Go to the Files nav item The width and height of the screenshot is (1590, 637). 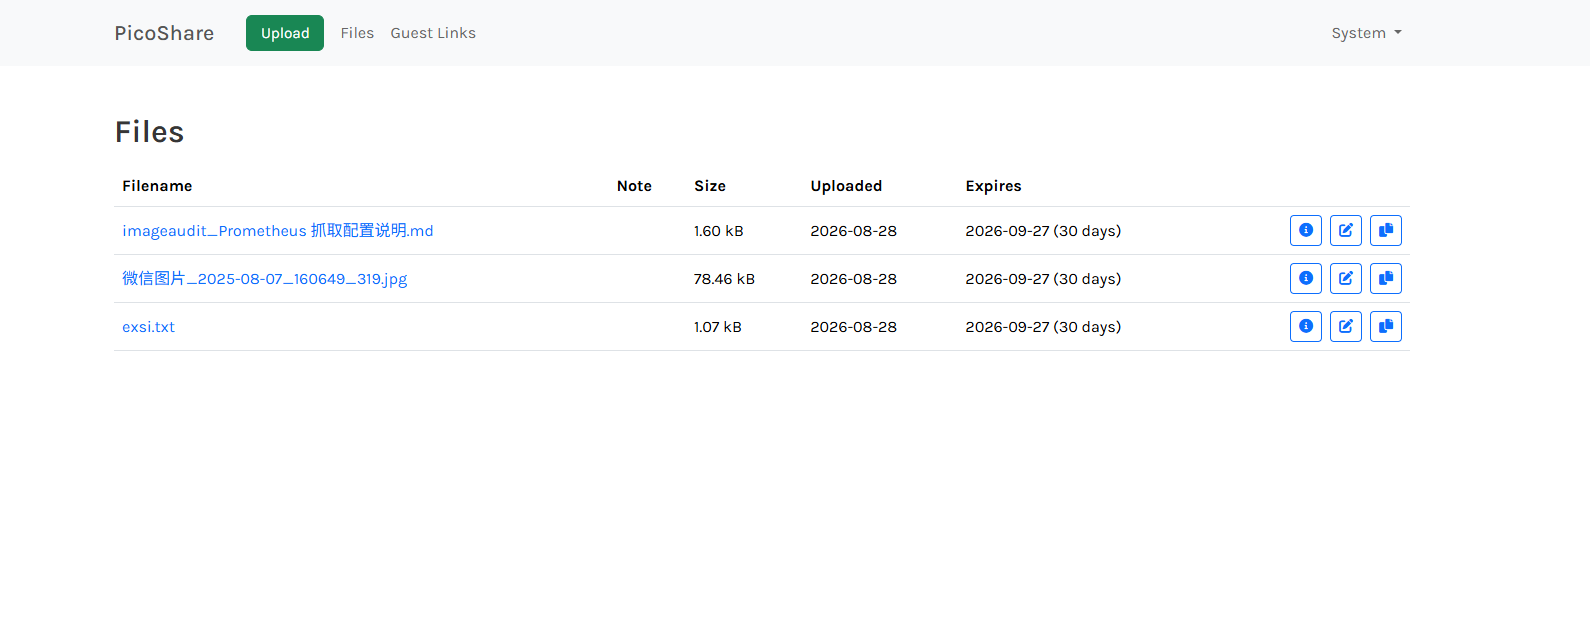click(x=357, y=33)
